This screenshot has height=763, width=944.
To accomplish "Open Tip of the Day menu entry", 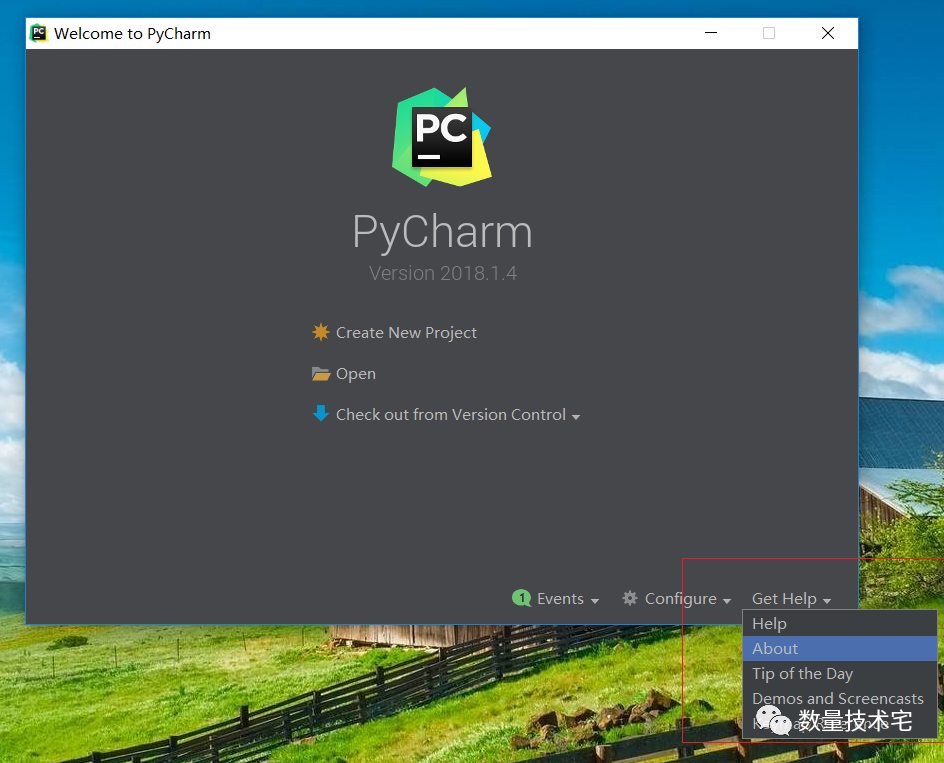I will (x=802, y=674).
